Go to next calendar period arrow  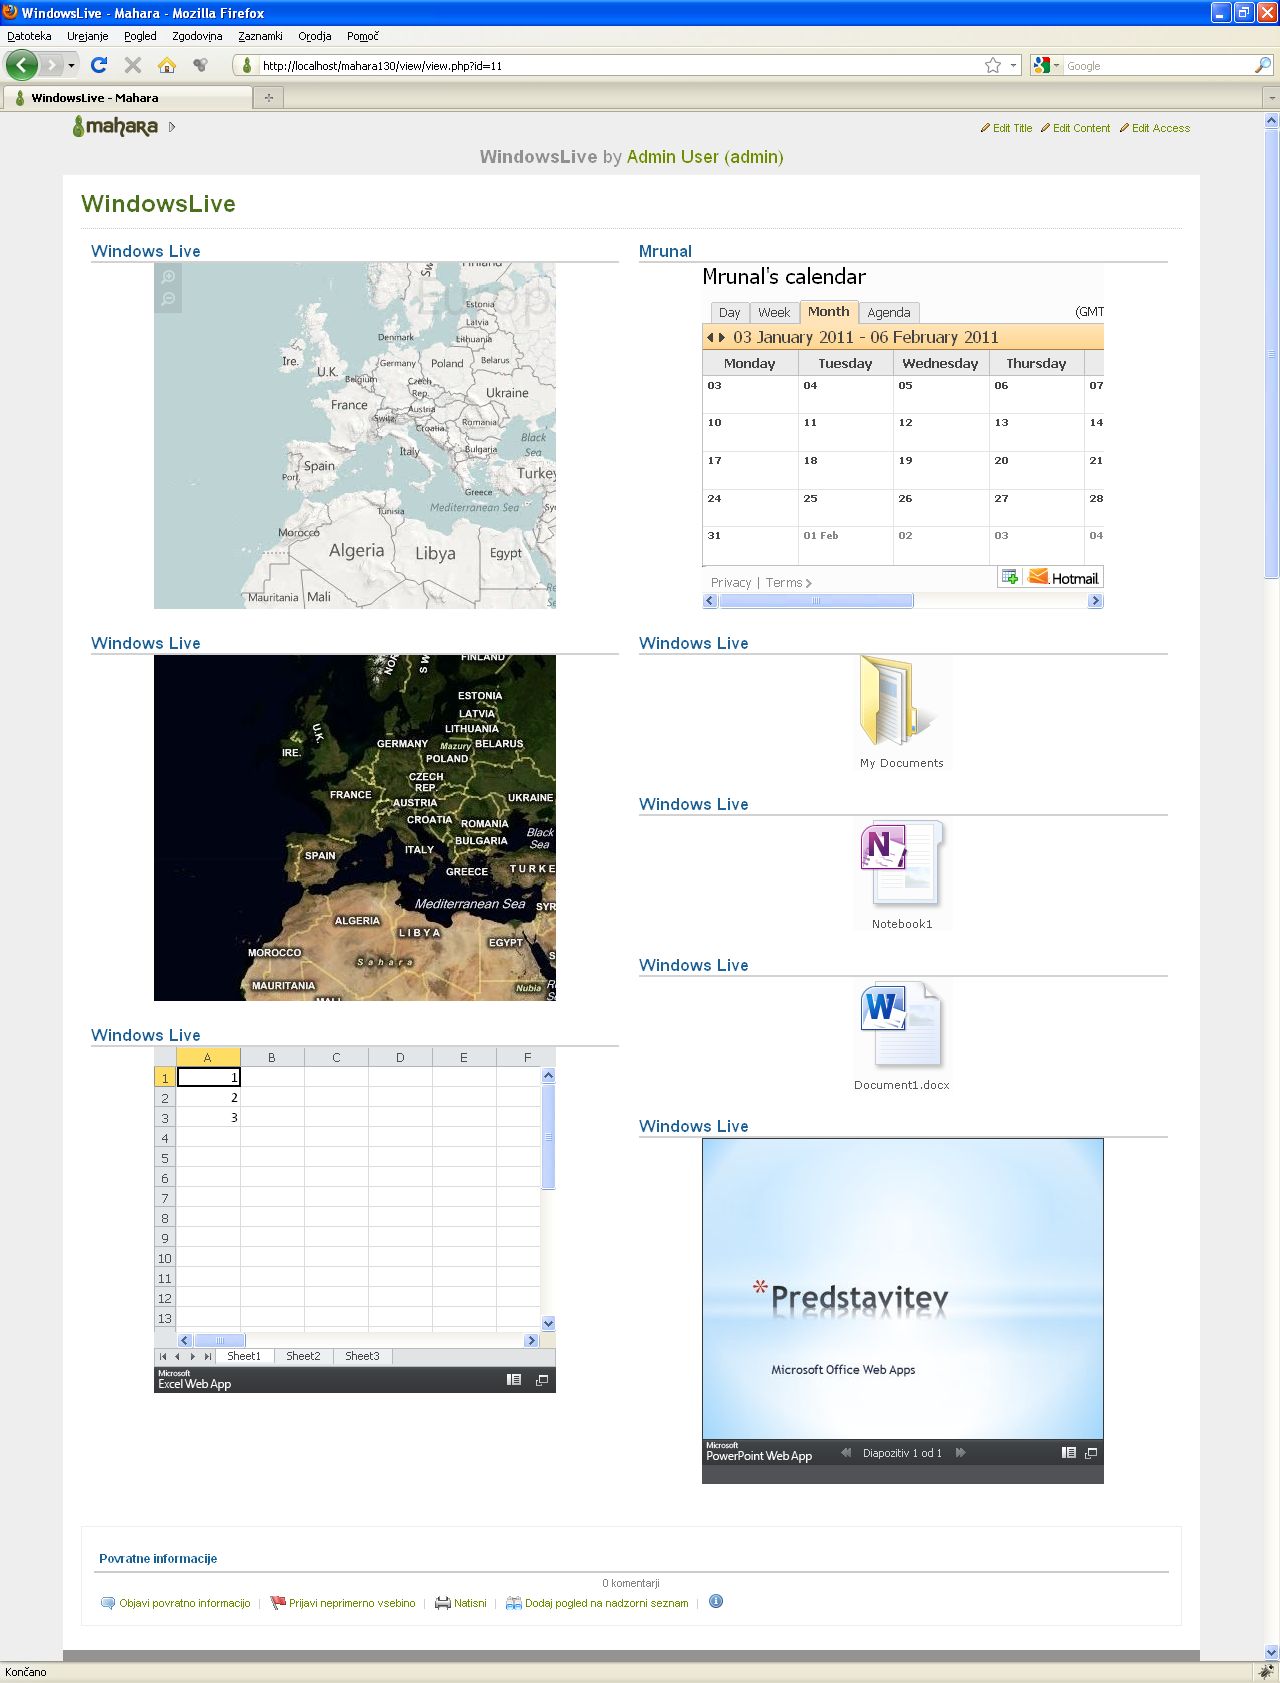(722, 338)
